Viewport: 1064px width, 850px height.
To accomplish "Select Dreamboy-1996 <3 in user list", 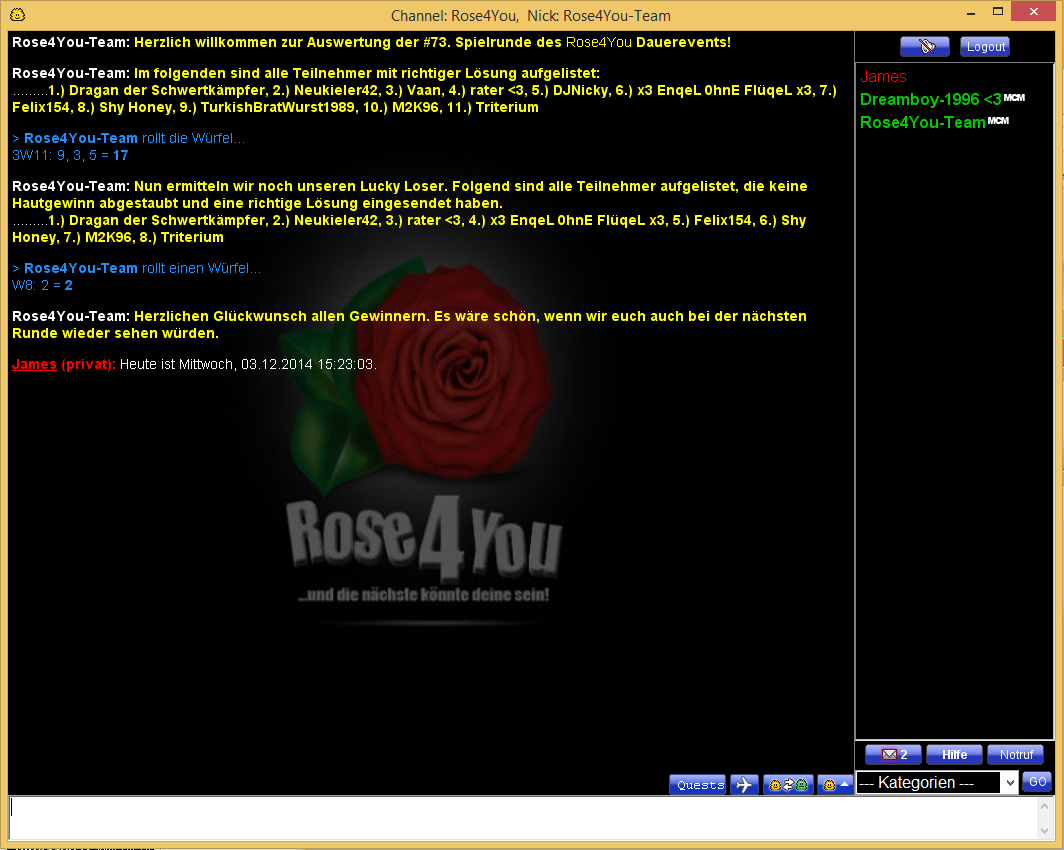I will click(930, 99).
